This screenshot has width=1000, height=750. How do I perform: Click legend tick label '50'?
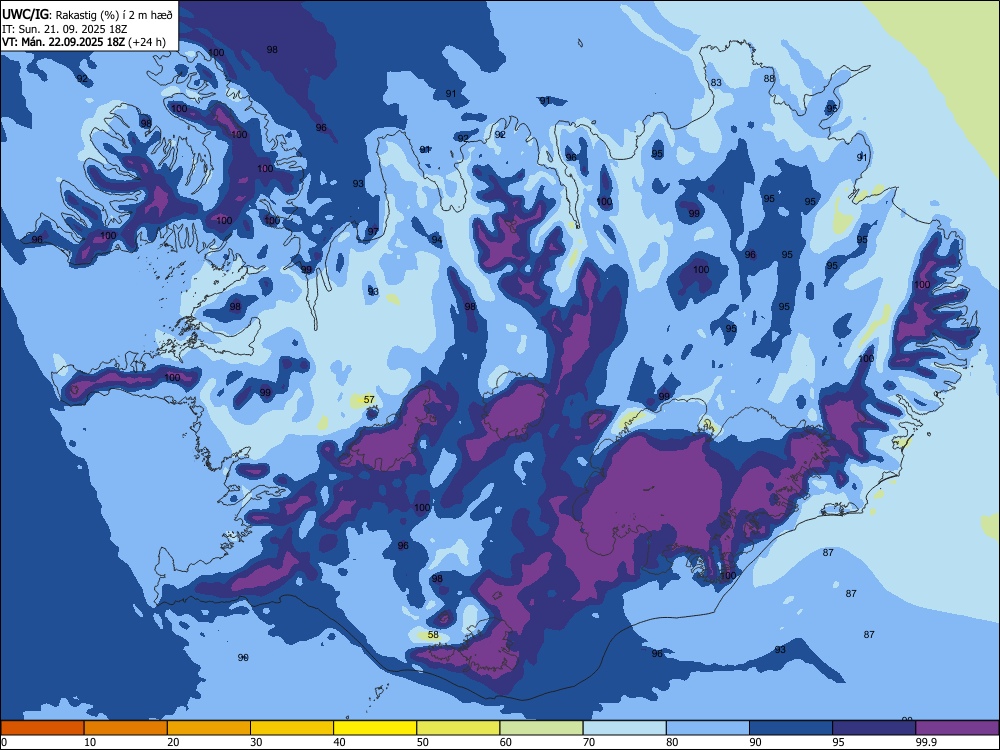coord(422,742)
